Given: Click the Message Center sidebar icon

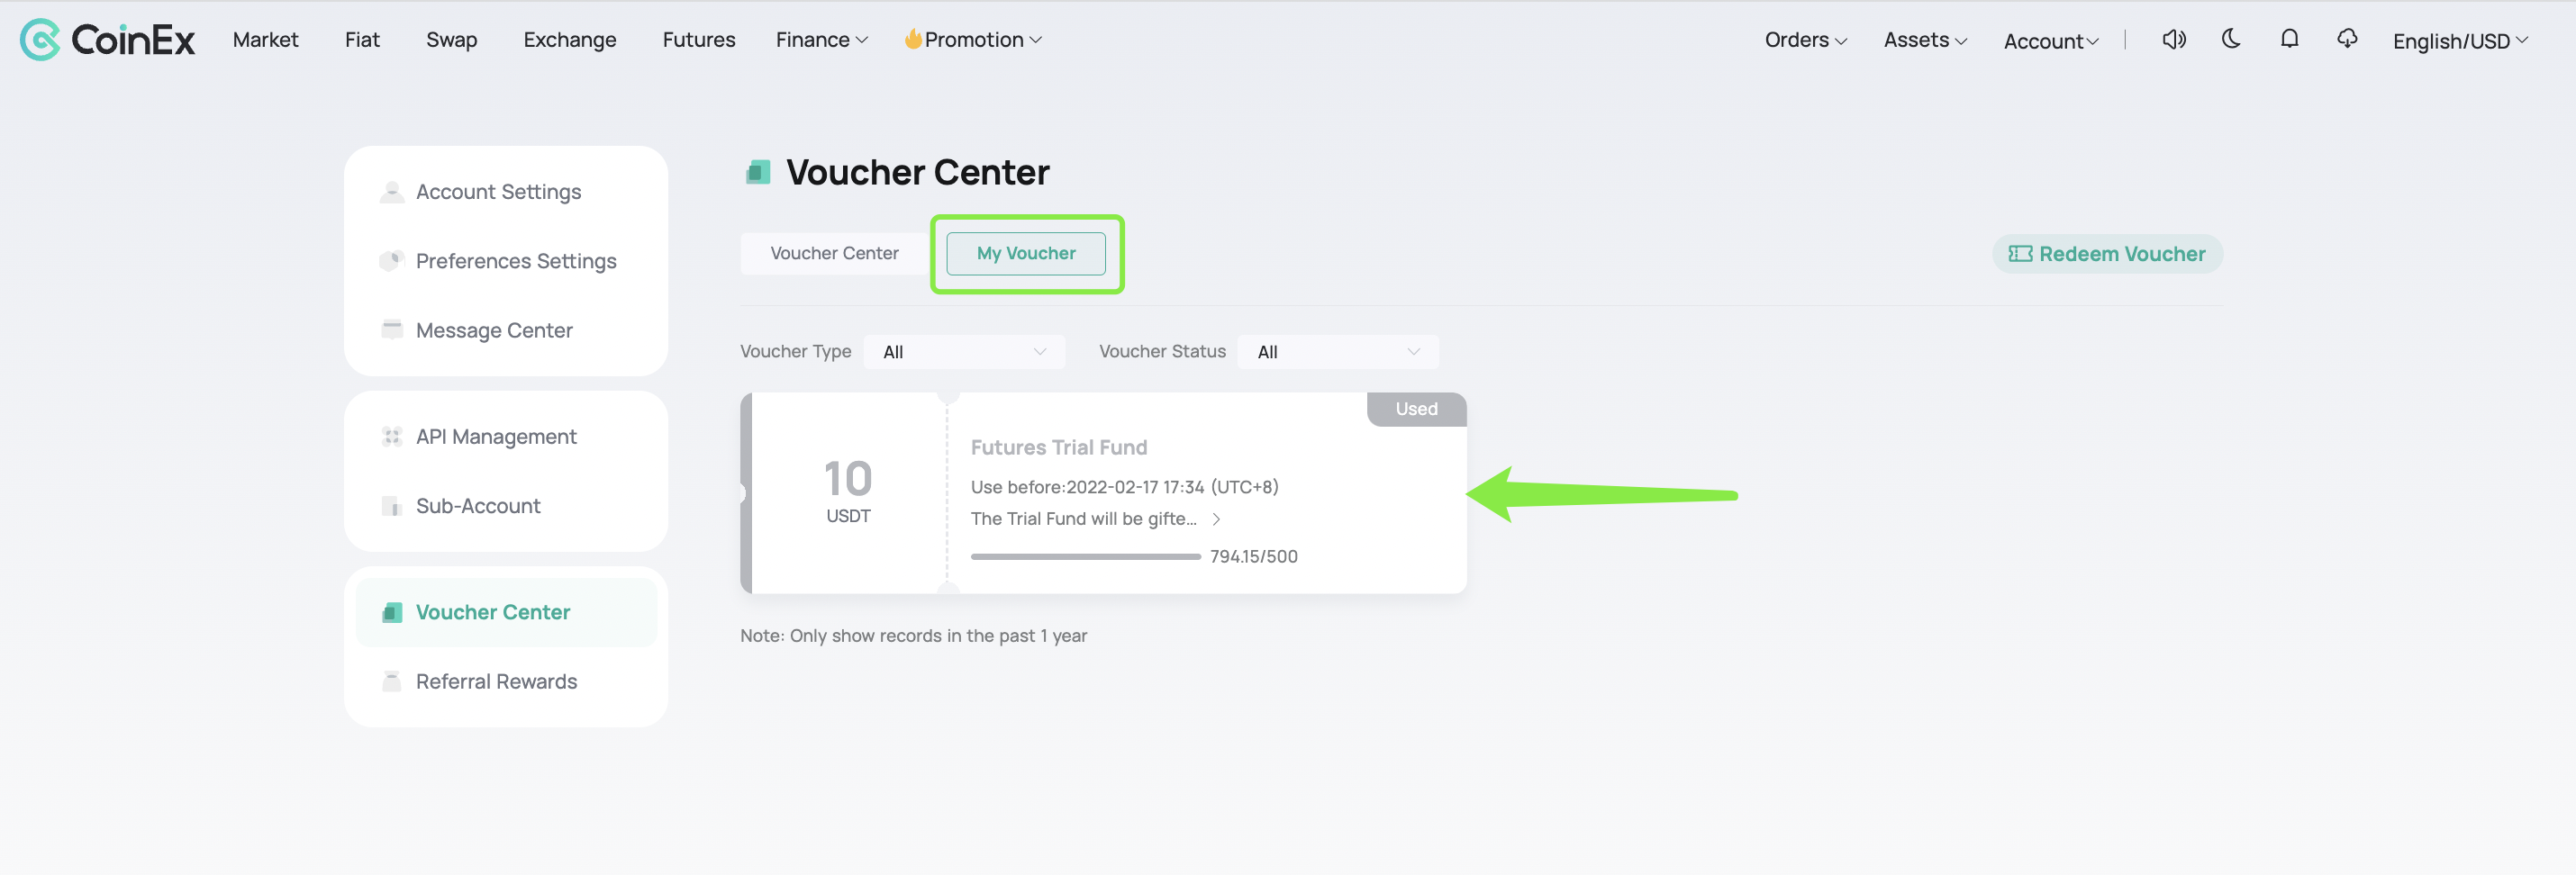Looking at the screenshot, I should (x=392, y=330).
